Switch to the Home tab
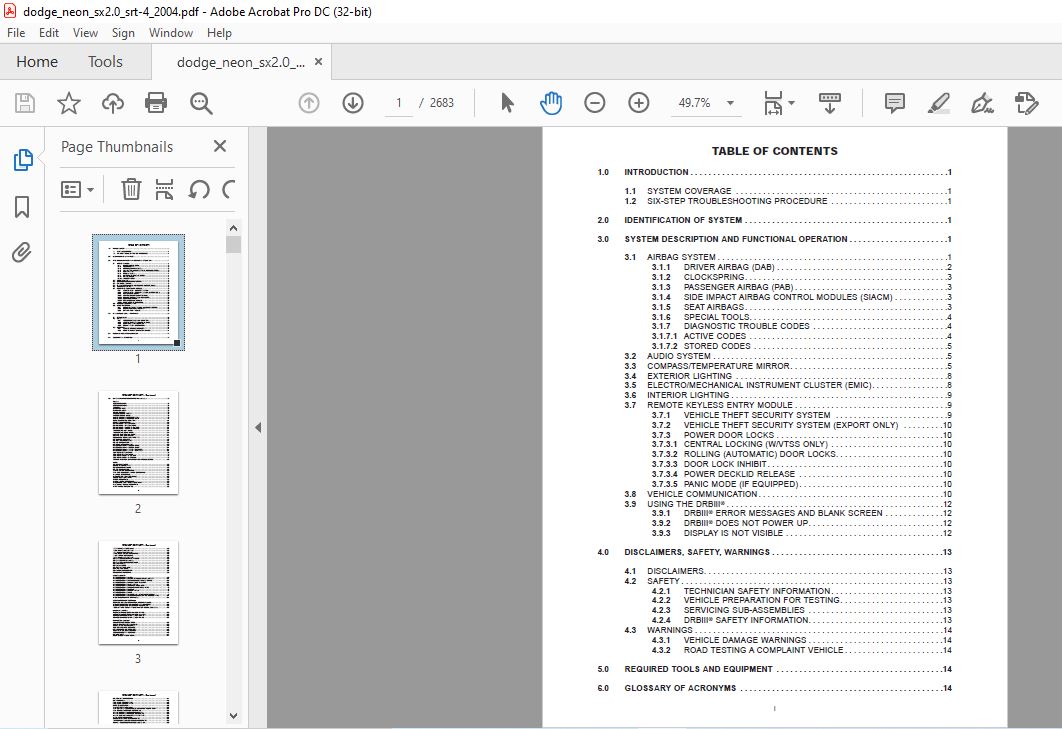The image size is (1062, 729). pyautogui.click(x=37, y=62)
